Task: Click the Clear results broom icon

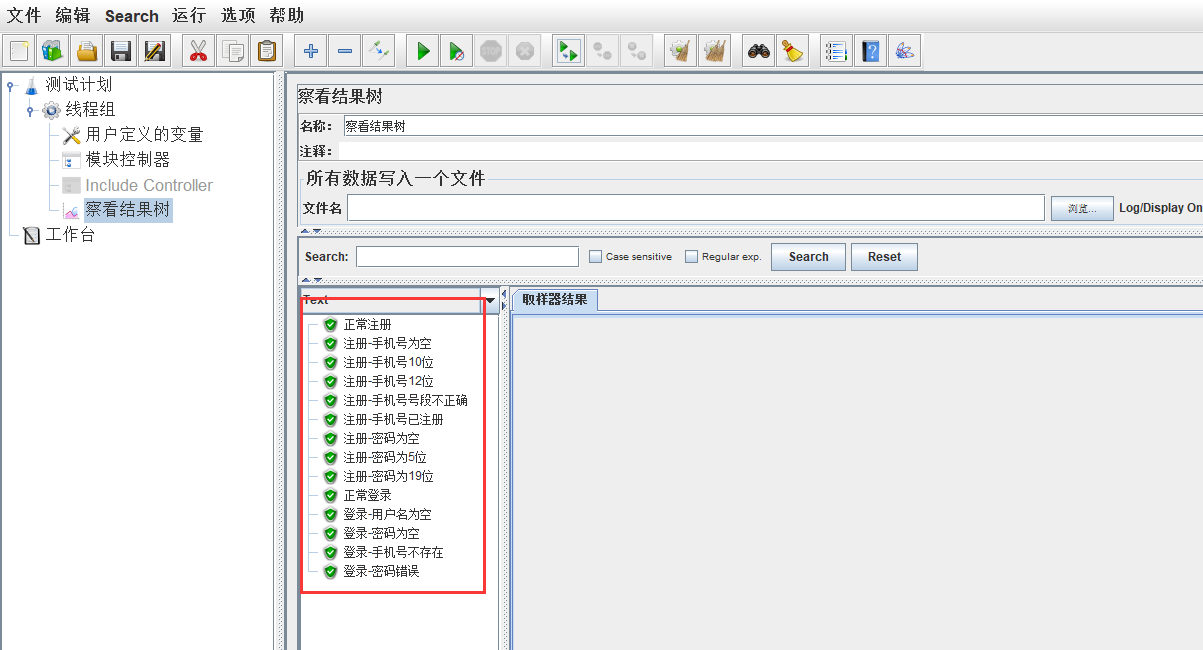Action: [x=793, y=50]
